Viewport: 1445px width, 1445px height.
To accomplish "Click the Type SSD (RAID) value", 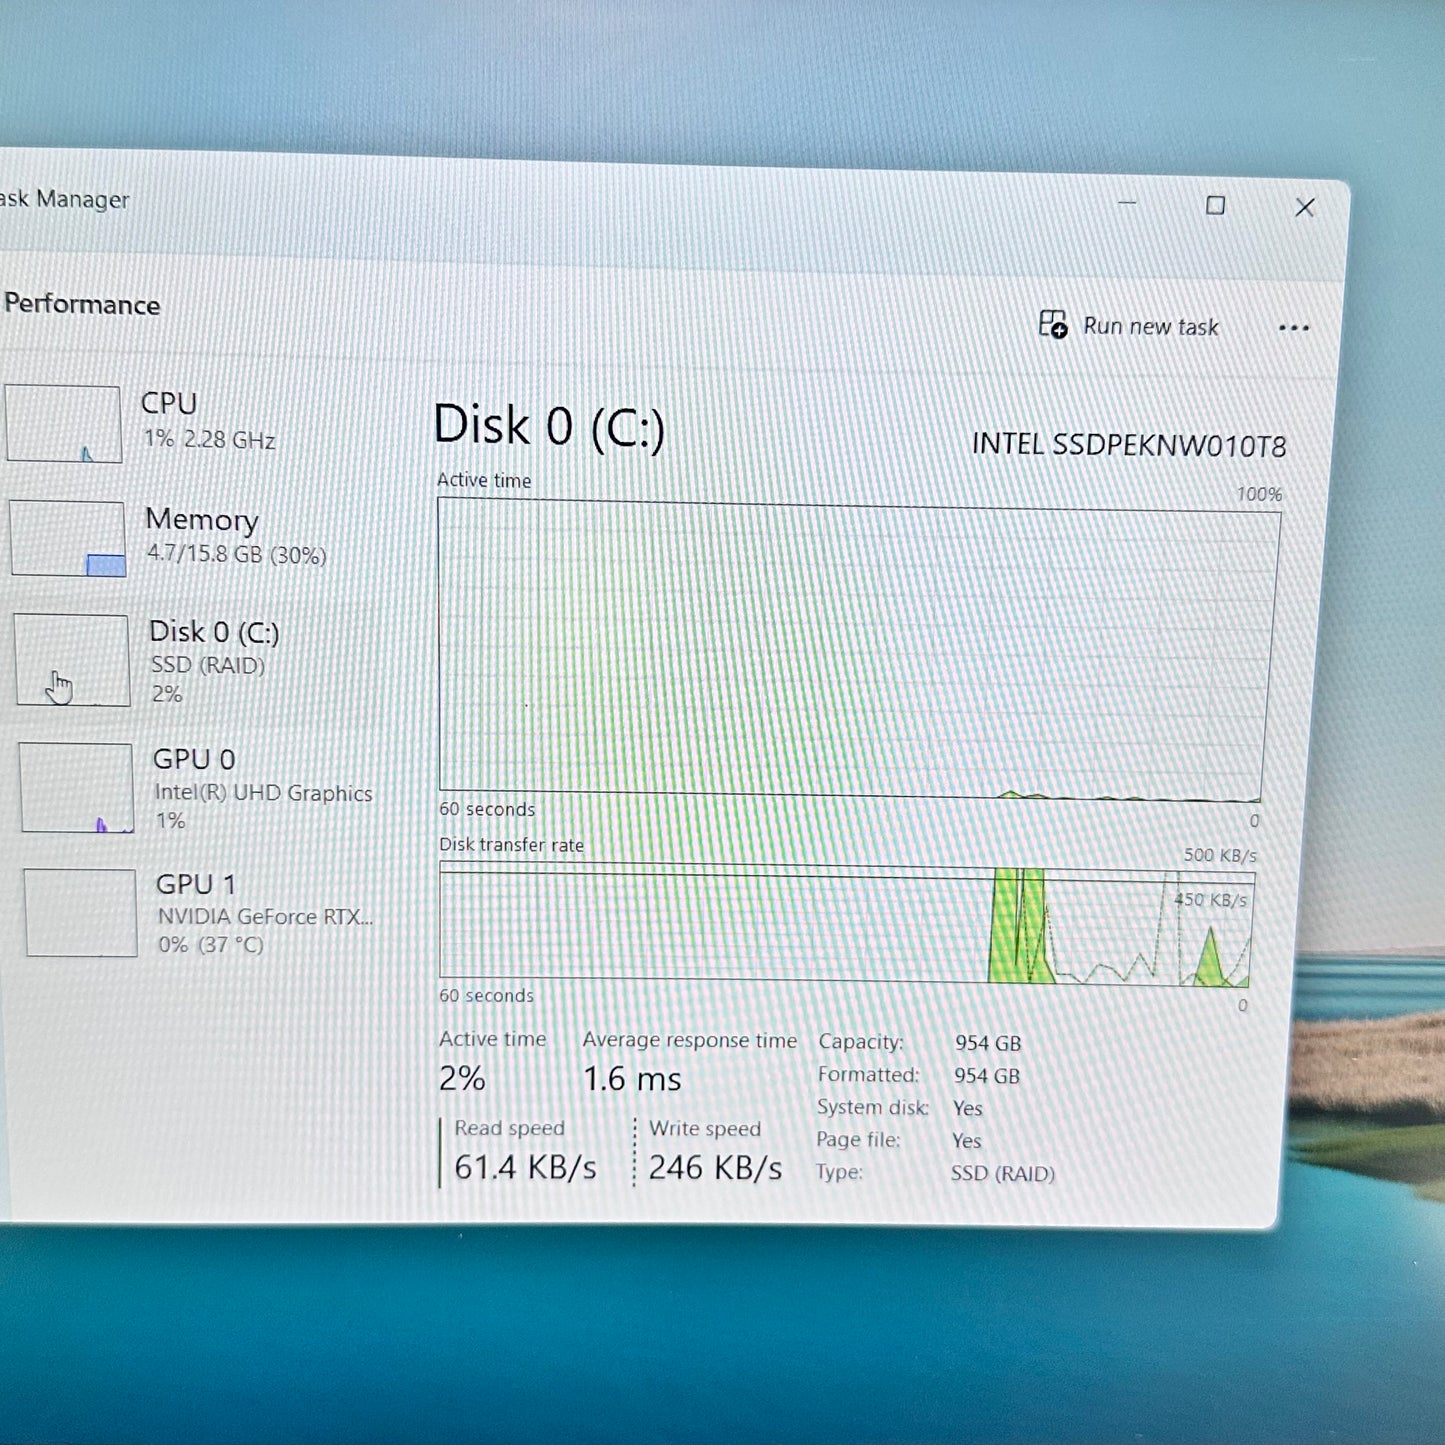I will coord(1003,1173).
